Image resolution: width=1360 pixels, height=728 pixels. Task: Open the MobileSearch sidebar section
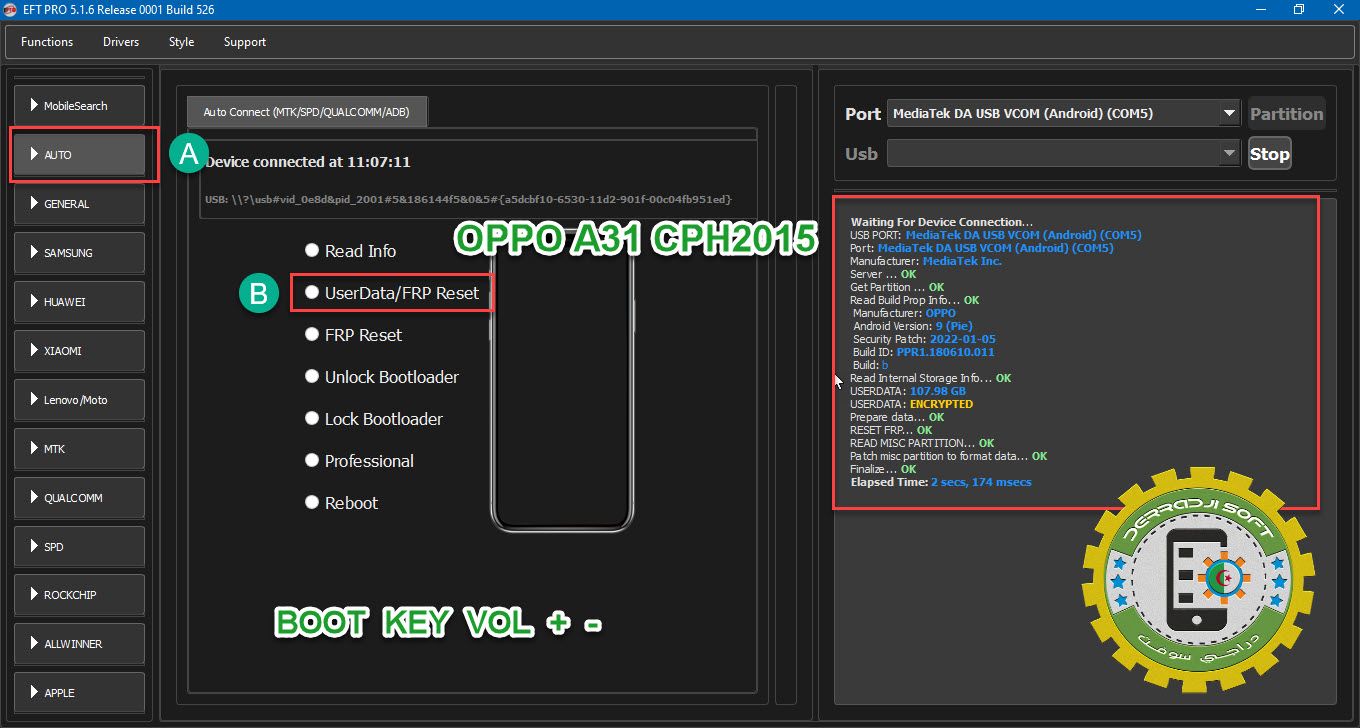point(80,105)
